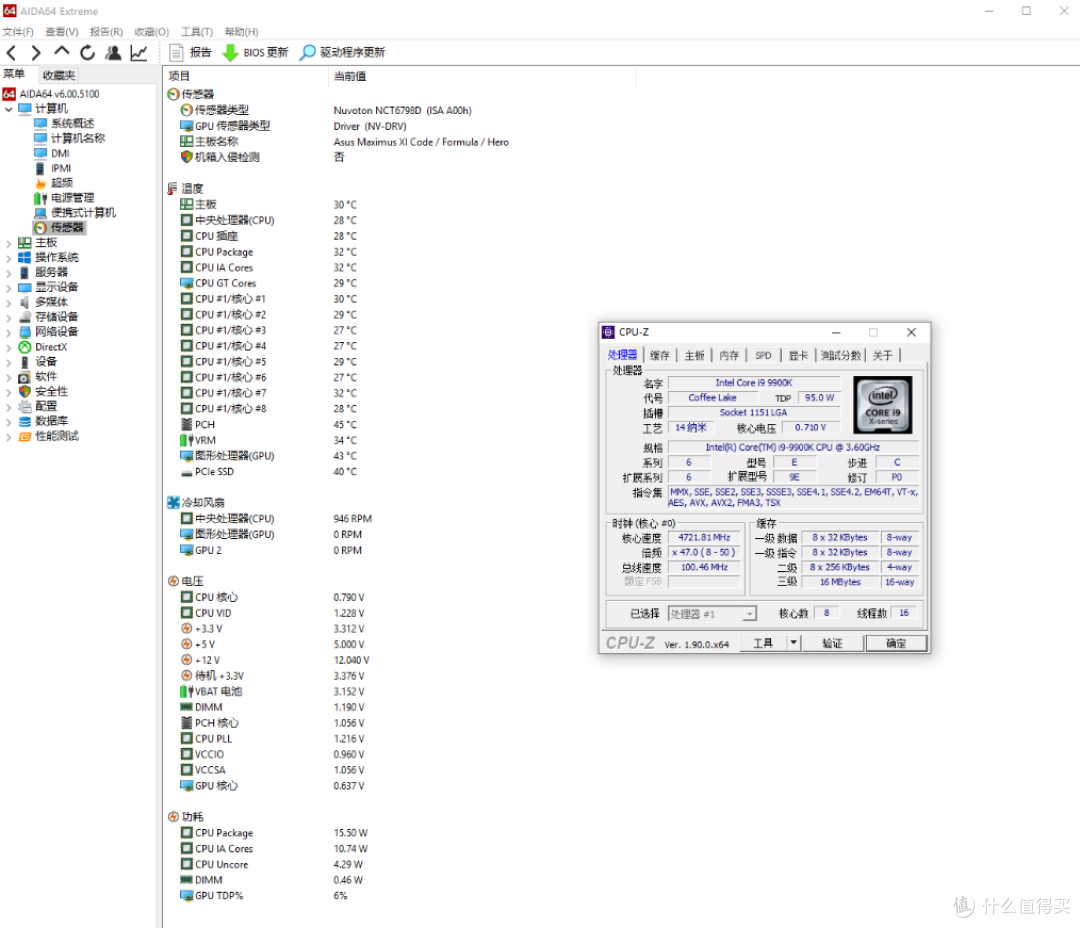
Task: Select 超频 in the computer tree
Action: (x=61, y=183)
